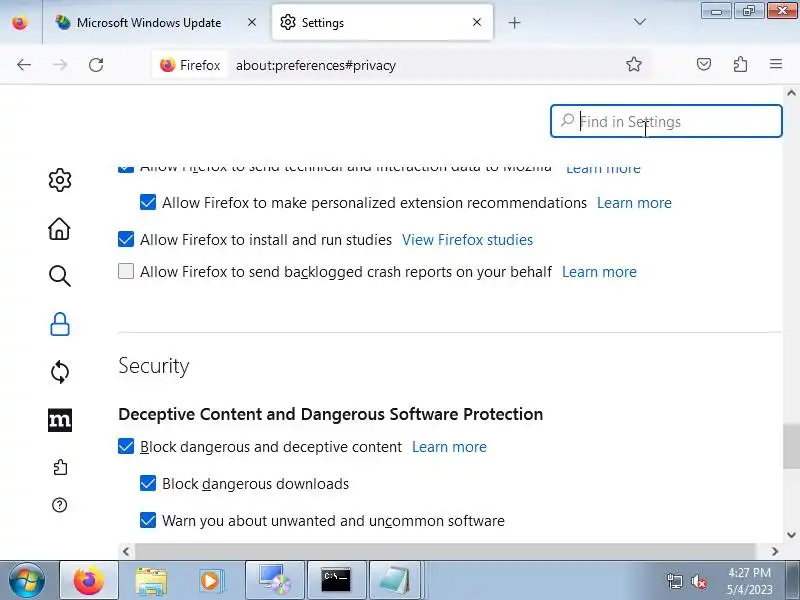Open a new tab with plus button
Image resolution: width=800 pixels, height=600 pixels.
click(x=515, y=22)
